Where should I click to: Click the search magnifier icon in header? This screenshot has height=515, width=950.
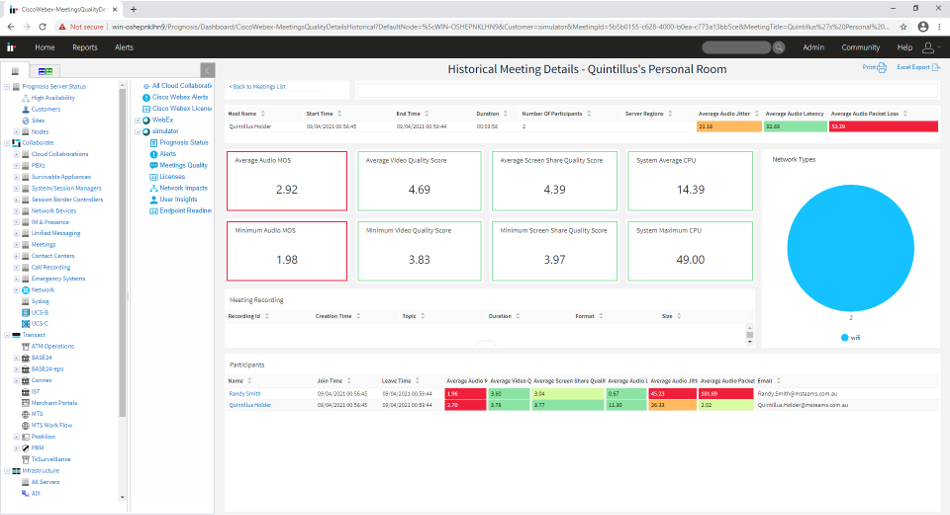(779, 47)
